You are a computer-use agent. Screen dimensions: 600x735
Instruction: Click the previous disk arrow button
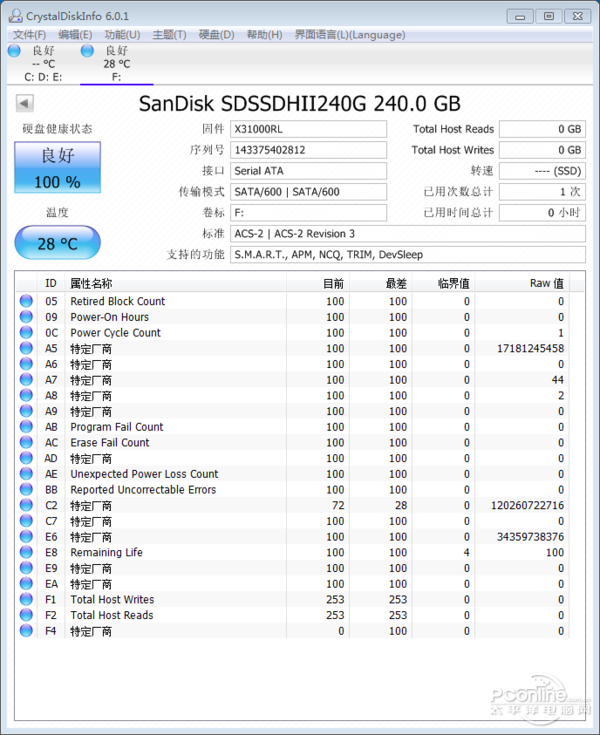[25, 104]
